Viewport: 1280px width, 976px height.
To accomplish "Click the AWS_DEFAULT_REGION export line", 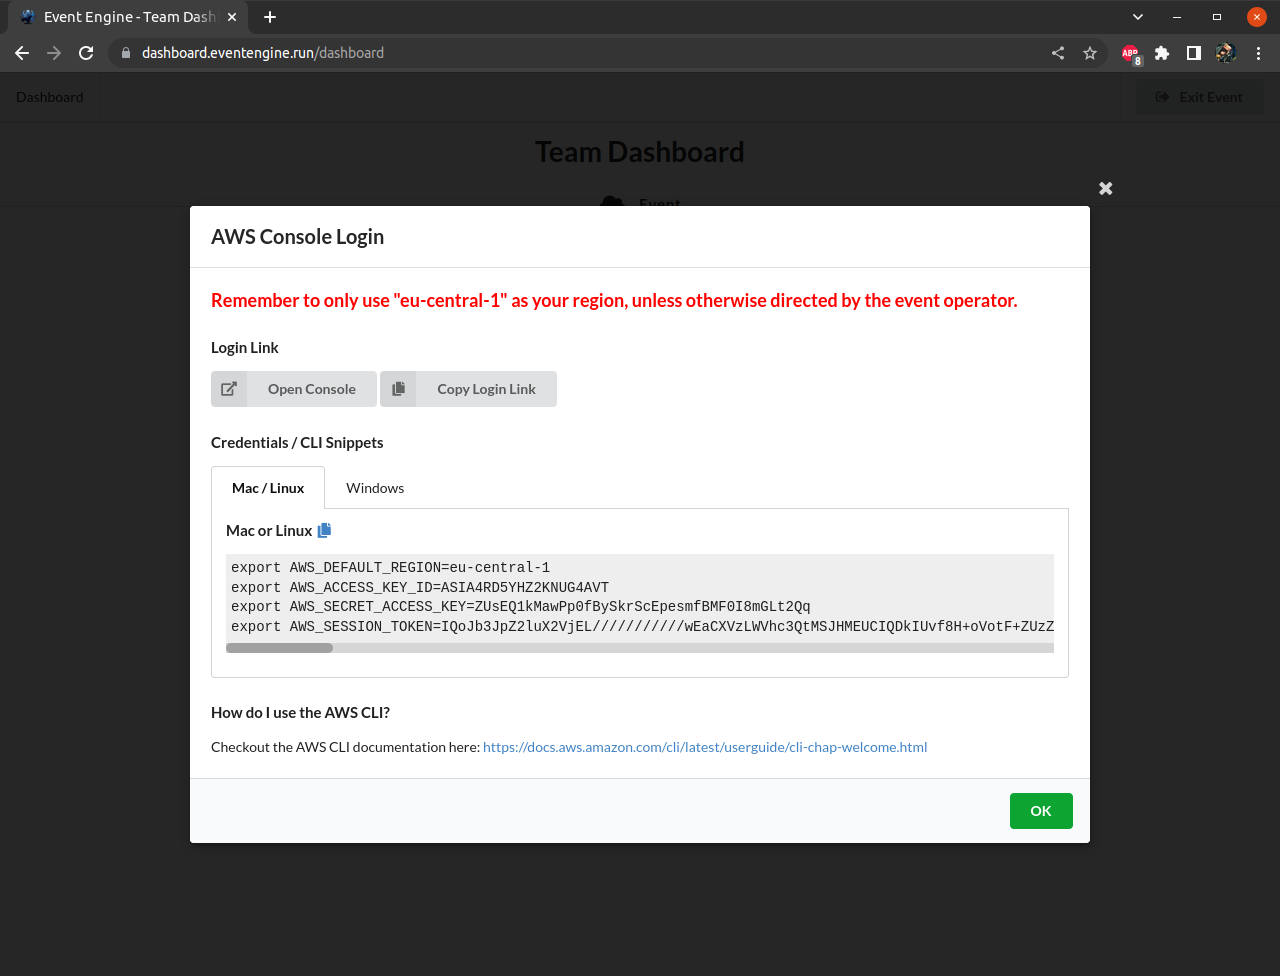I will tap(390, 568).
